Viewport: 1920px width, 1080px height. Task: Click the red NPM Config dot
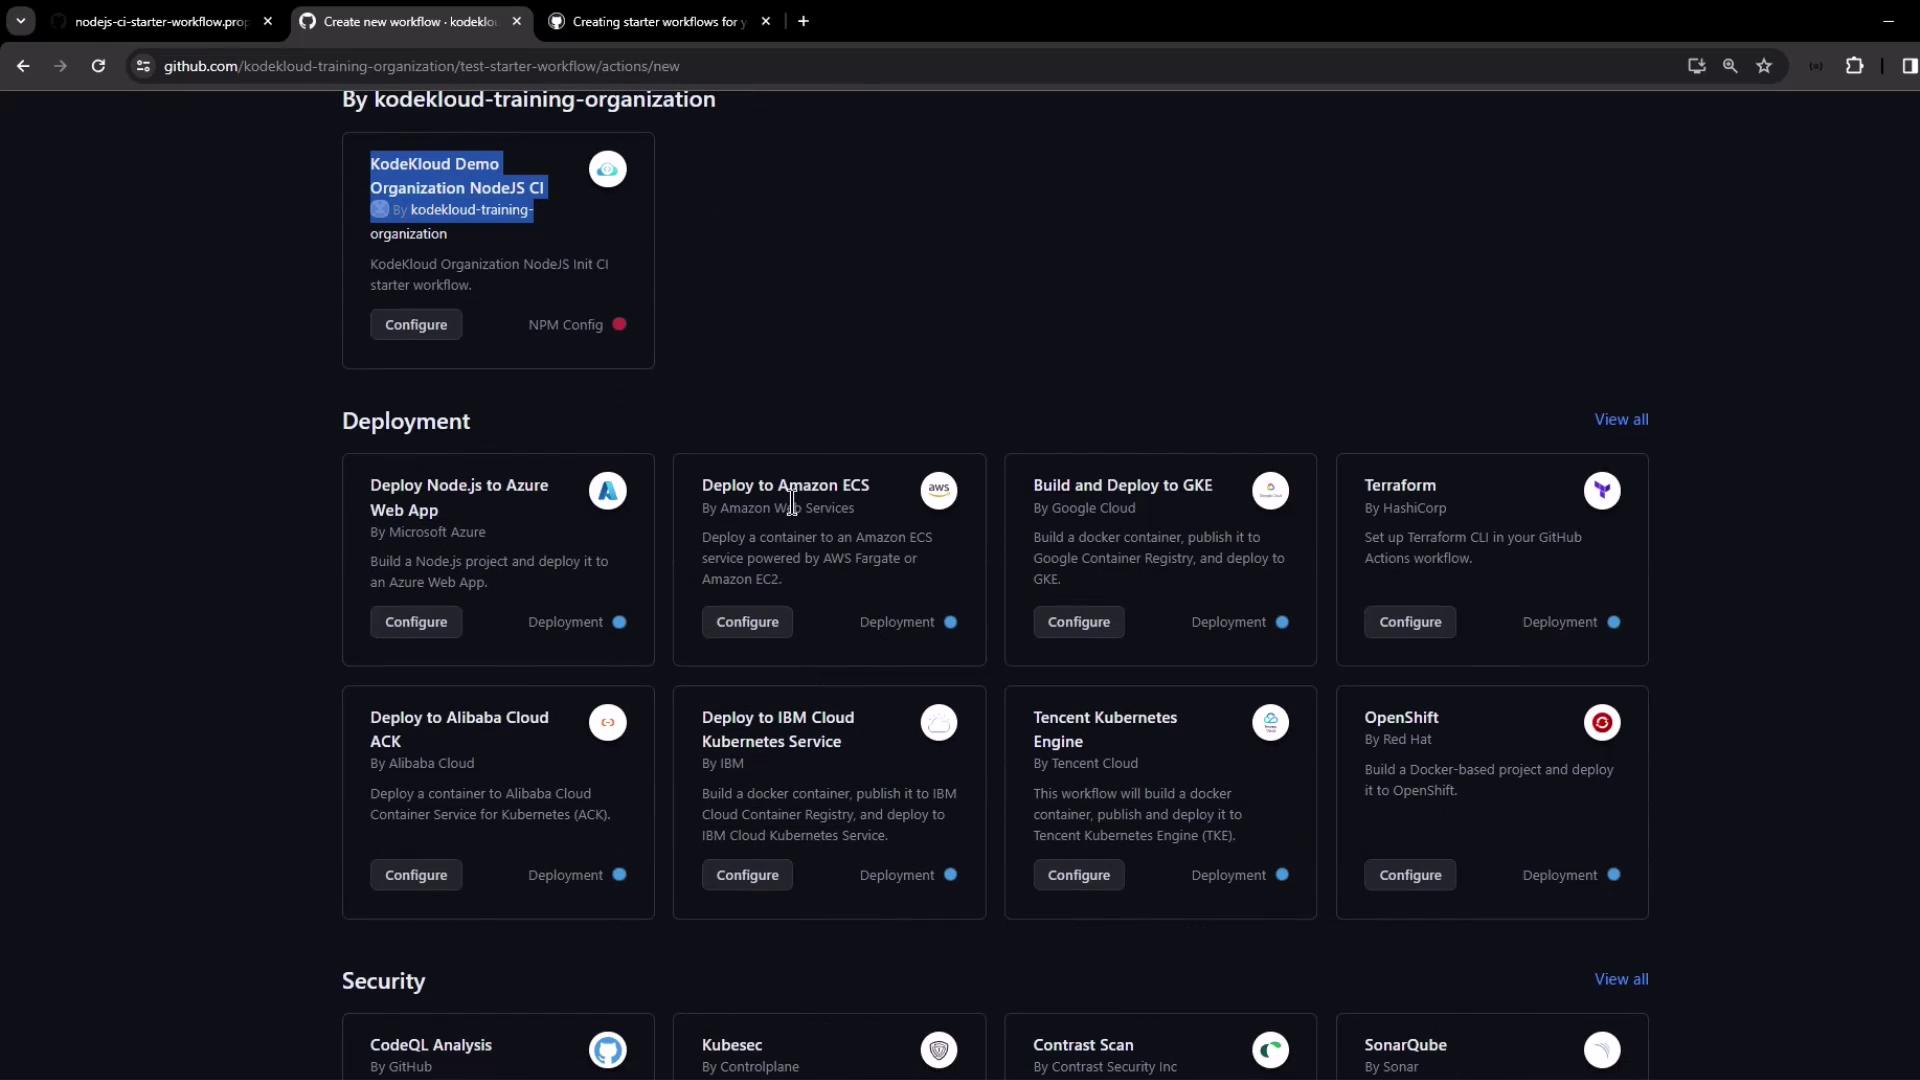[619, 325]
